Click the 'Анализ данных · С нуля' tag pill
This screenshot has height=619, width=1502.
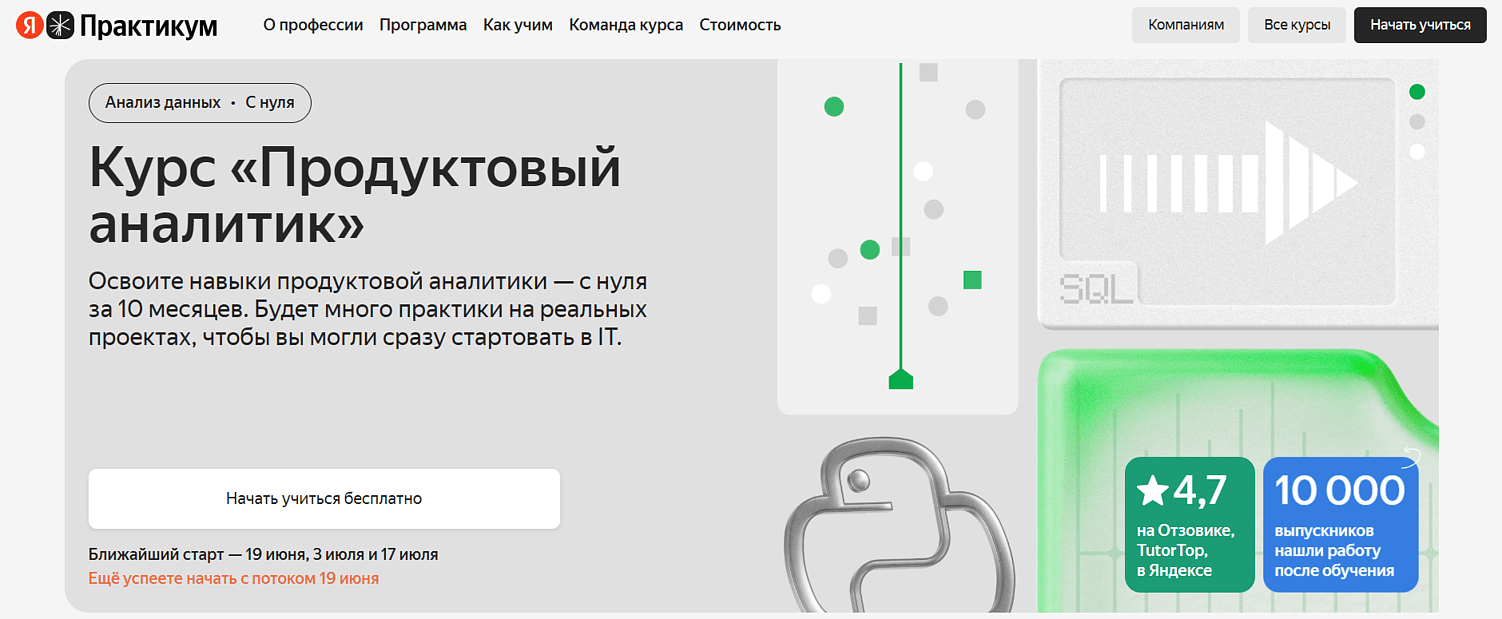pyautogui.click(x=200, y=103)
